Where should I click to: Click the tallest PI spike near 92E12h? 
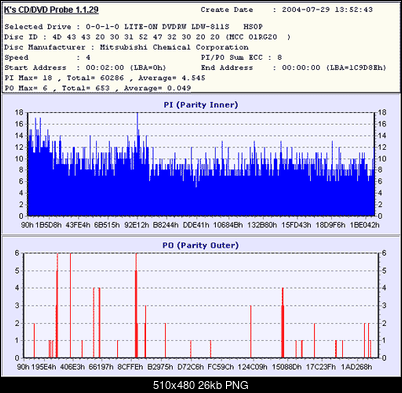(137, 163)
